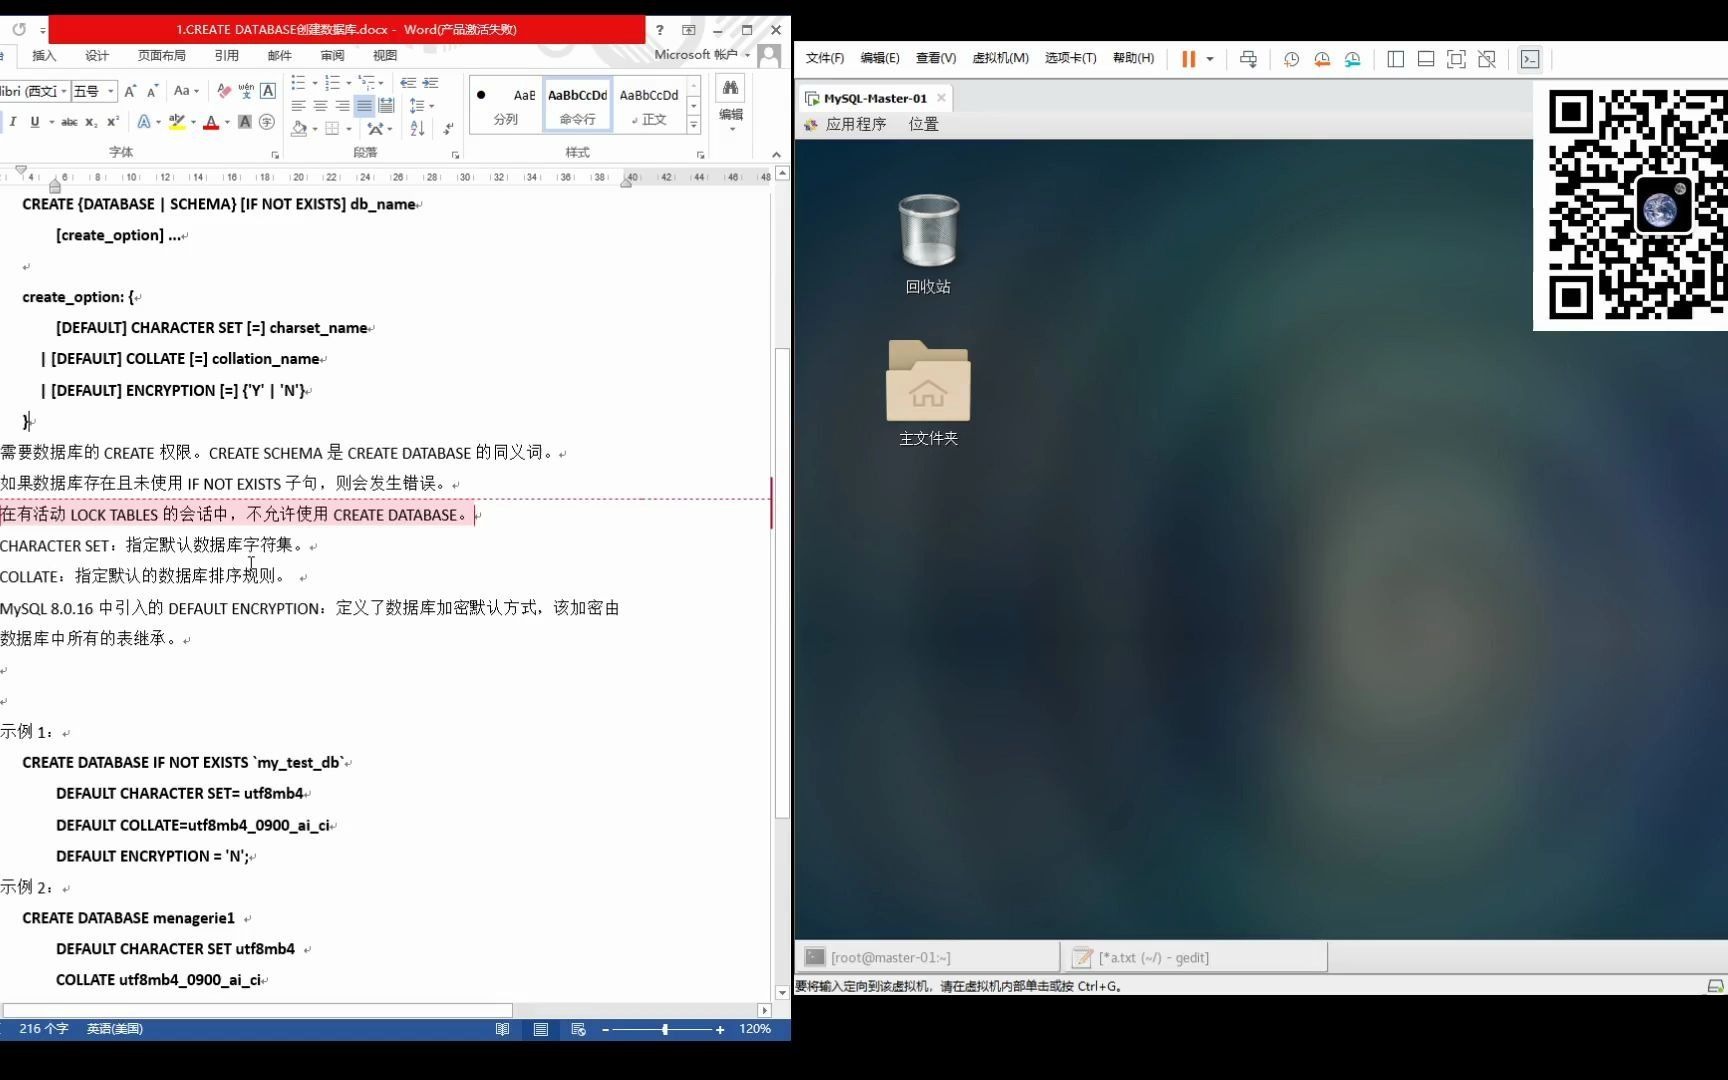Apply yellow text highlight color
The height and width of the screenshot is (1080, 1728).
click(x=177, y=122)
